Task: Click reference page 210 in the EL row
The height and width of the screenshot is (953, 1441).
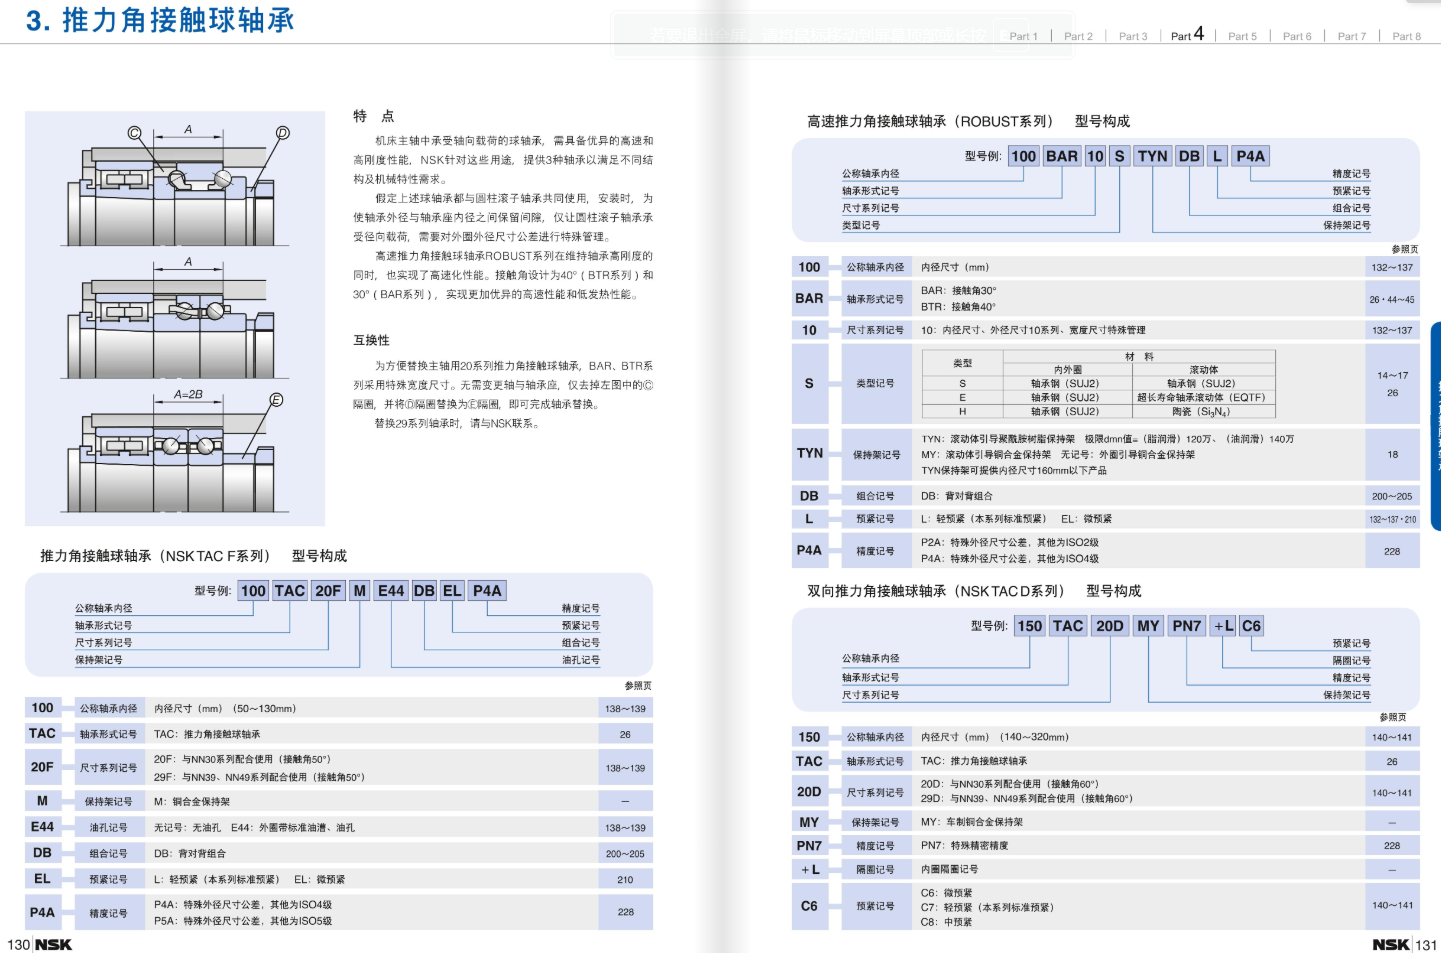Action: click(625, 880)
